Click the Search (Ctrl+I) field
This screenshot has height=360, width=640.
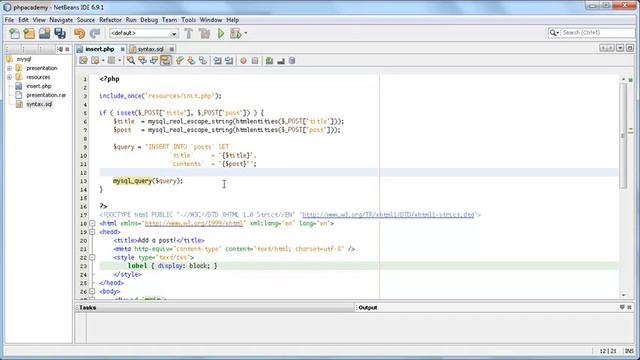coord(598,33)
